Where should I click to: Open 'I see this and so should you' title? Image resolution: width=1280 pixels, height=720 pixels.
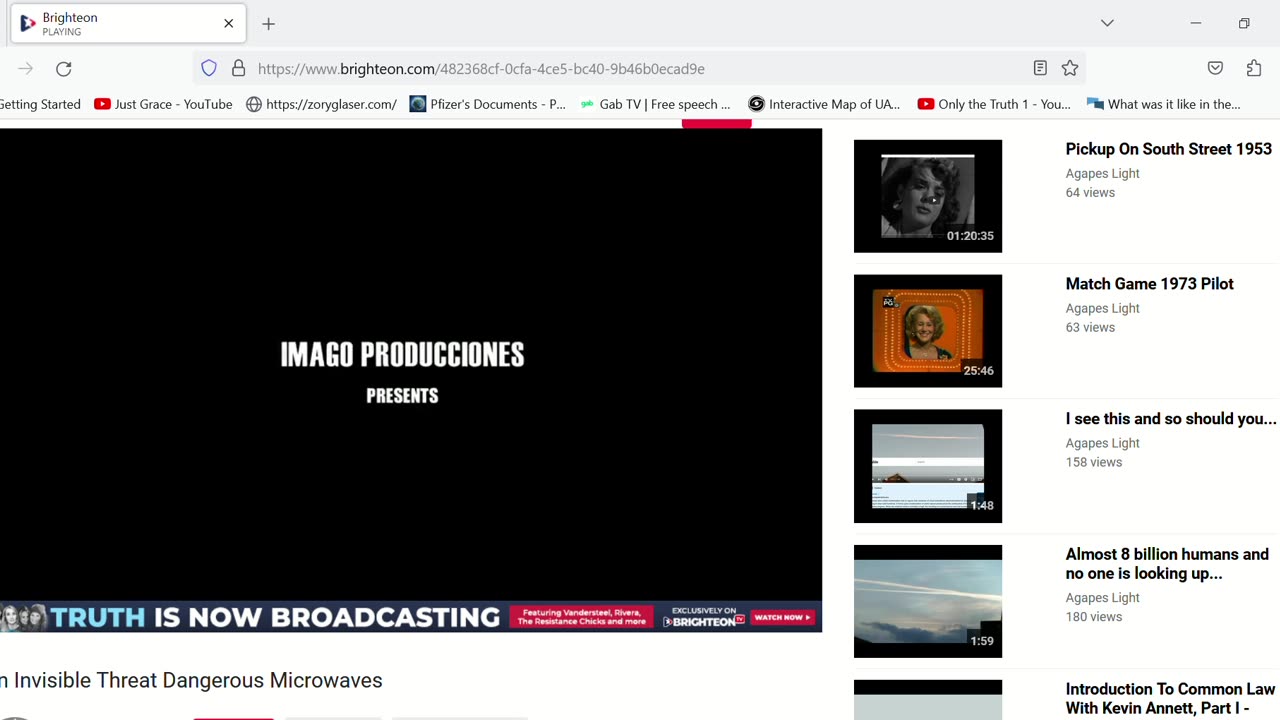click(1171, 419)
